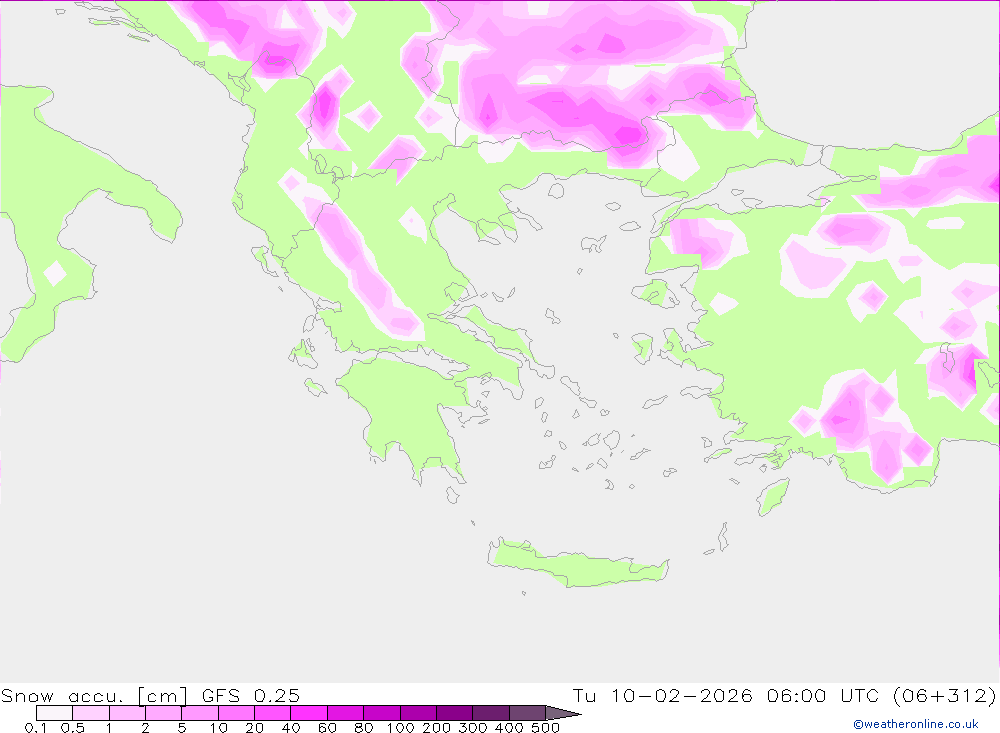The height and width of the screenshot is (733, 1000).
Task: Click the 60–80 cm legend swatch
Action: pyautogui.click(x=346, y=713)
